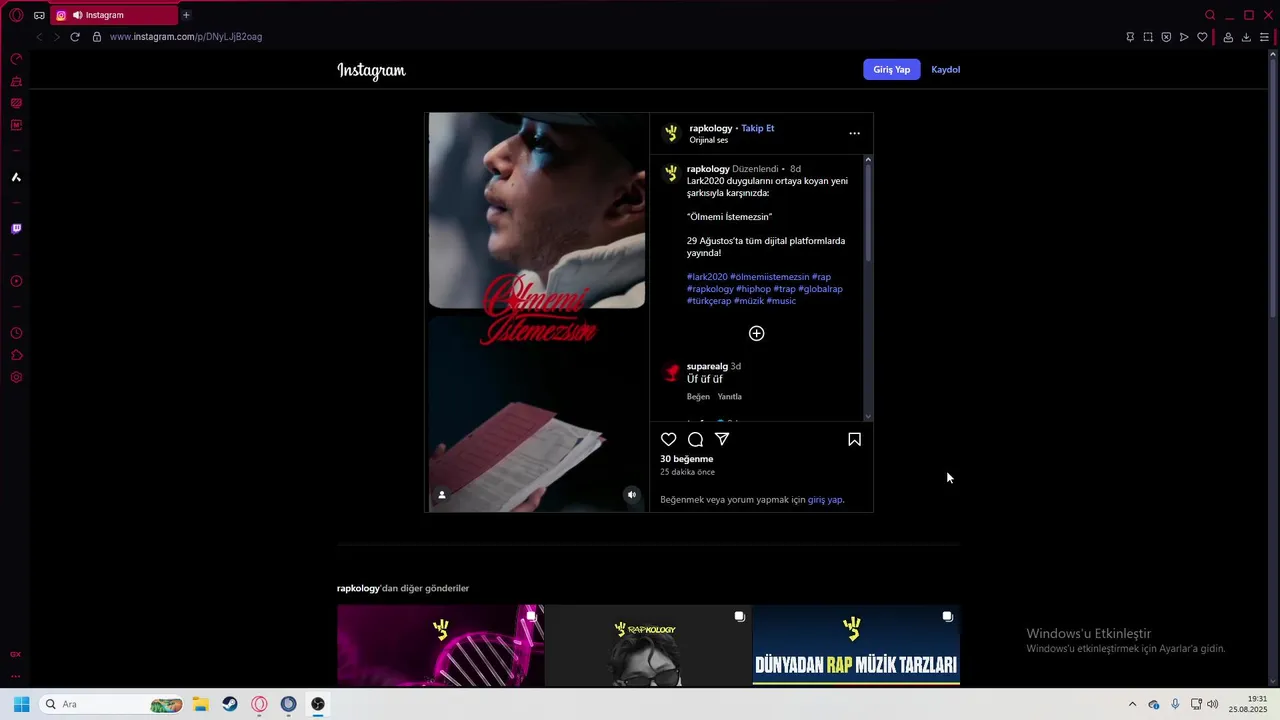Viewport: 1280px width, 720px height.
Task: Open post options three-dots menu
Action: pos(854,133)
